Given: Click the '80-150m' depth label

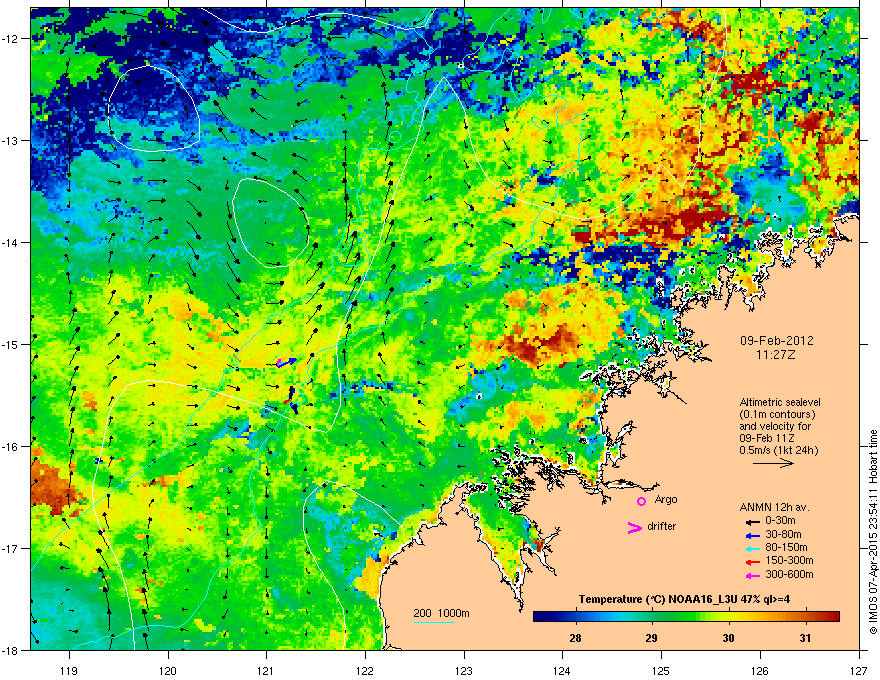Looking at the screenshot, I should tap(786, 547).
